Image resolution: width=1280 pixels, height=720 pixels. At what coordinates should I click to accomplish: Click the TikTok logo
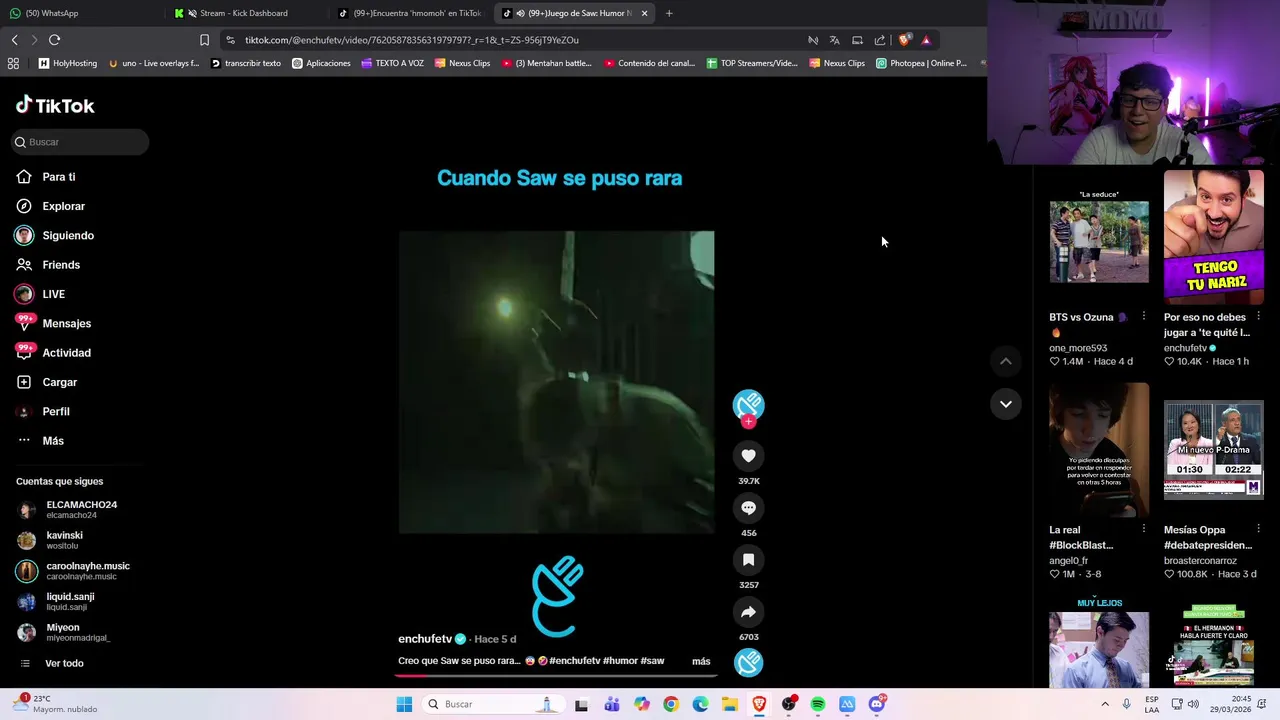(x=55, y=105)
